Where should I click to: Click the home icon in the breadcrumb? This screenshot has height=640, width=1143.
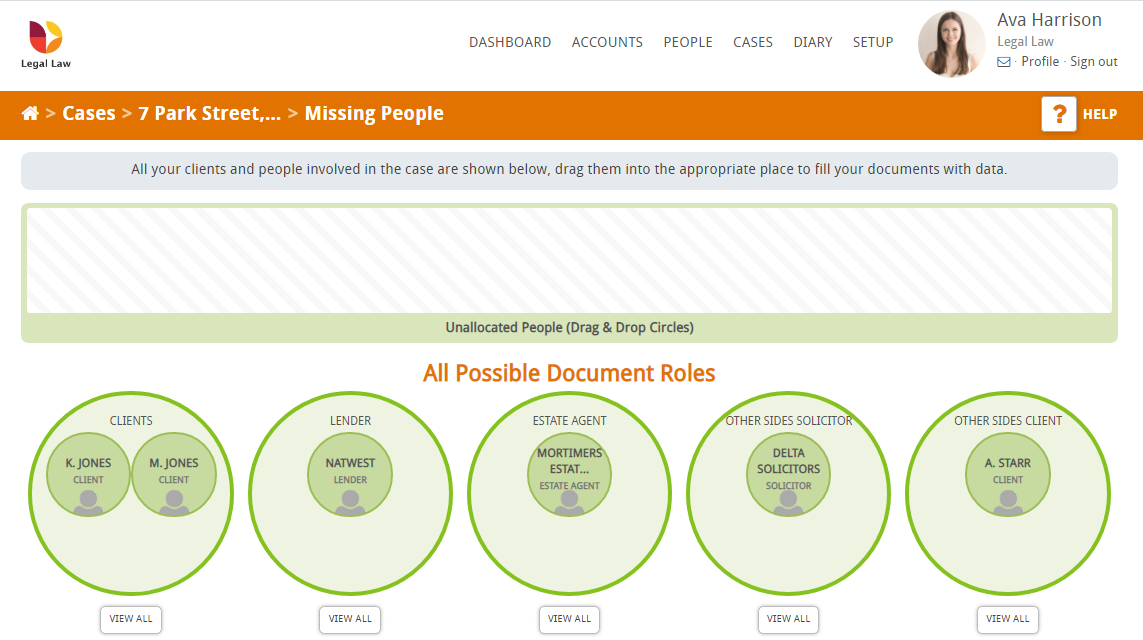[x=30, y=113]
